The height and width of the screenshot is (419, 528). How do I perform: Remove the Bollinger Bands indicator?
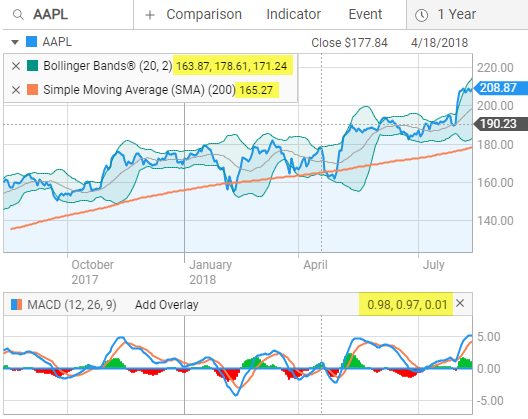[16, 66]
